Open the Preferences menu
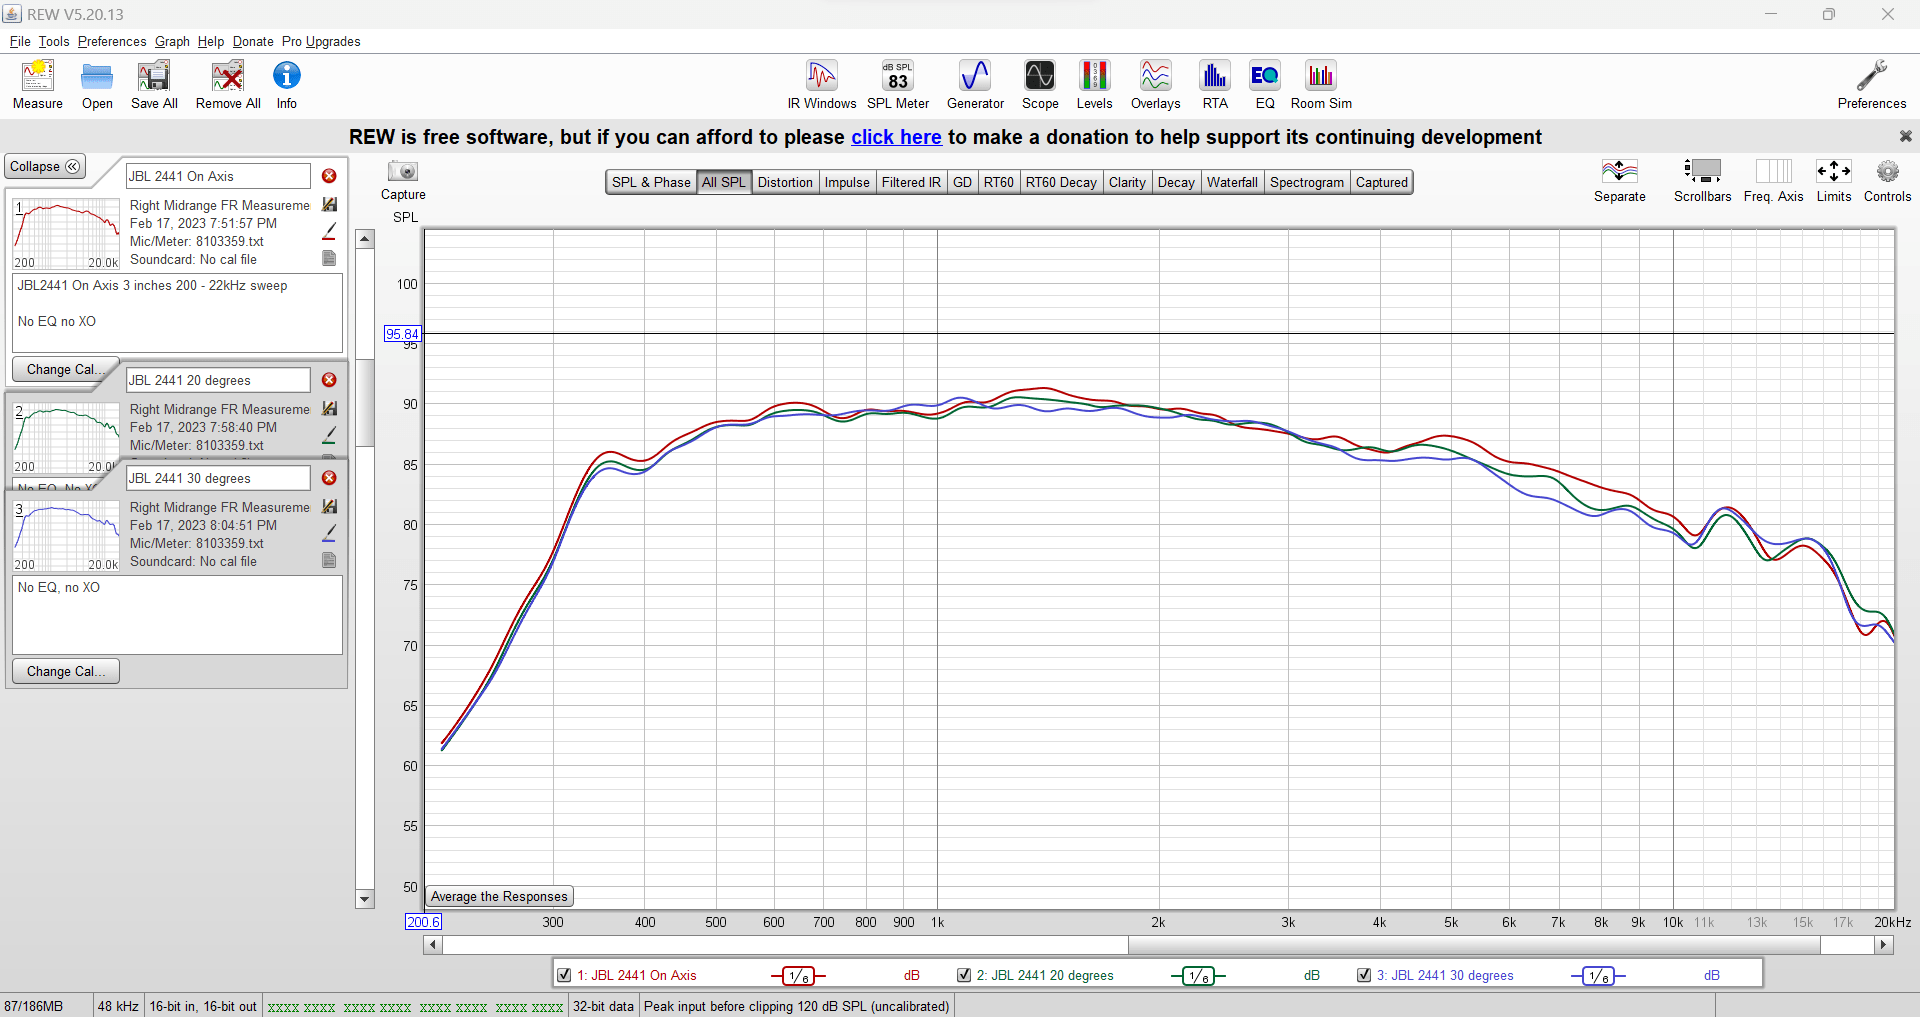This screenshot has height=1017, width=1920. [112, 41]
